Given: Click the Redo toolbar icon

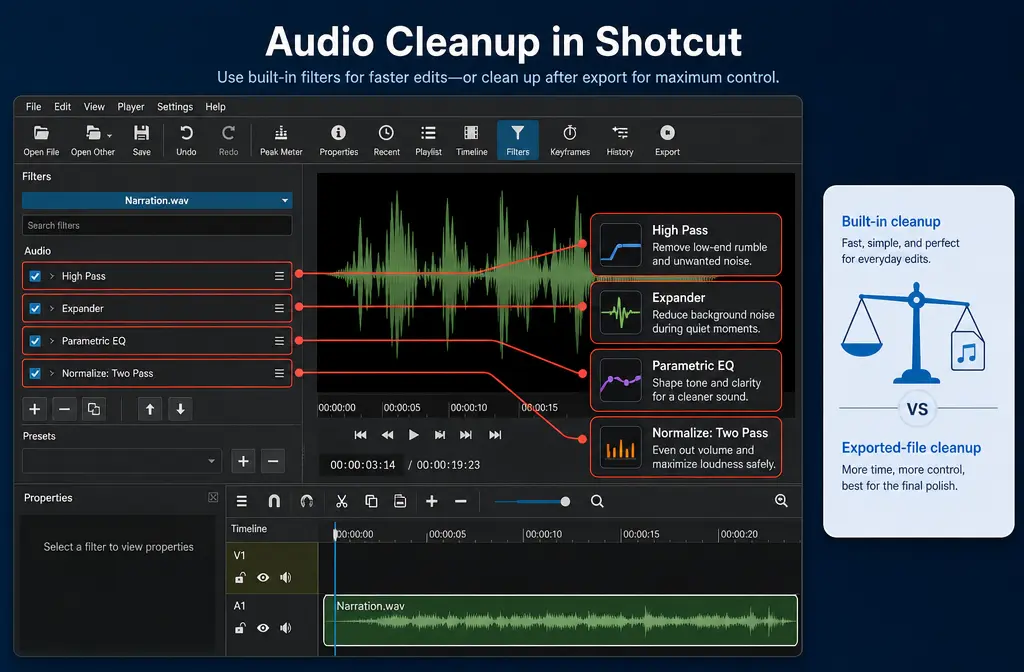Looking at the screenshot, I should point(228,140).
